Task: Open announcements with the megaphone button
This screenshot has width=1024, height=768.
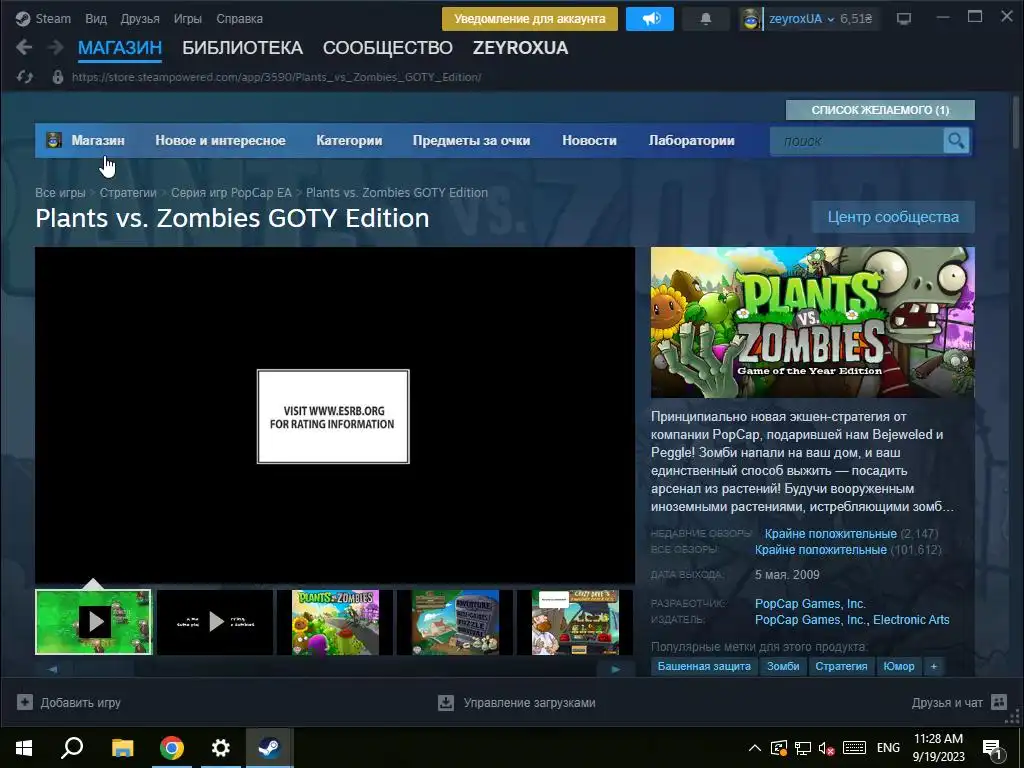Action: [650, 19]
